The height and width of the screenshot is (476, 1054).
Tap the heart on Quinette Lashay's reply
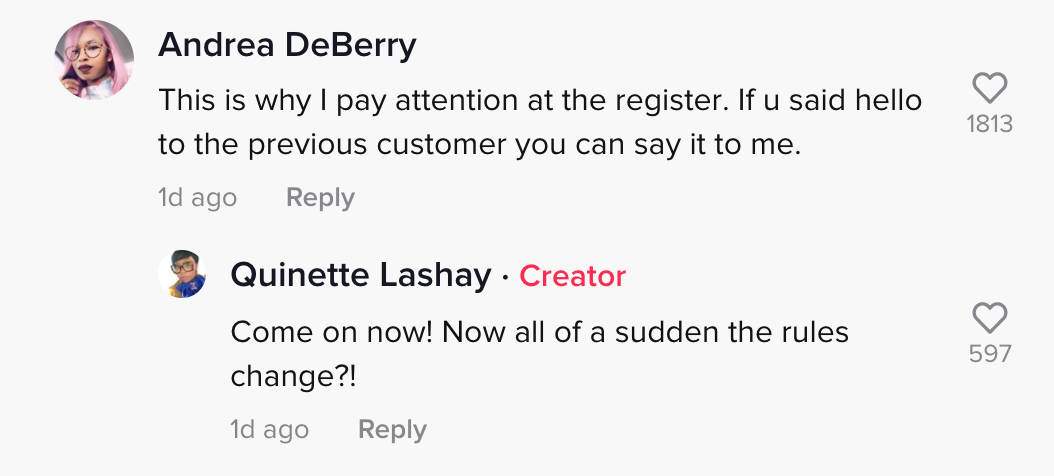coord(989,318)
